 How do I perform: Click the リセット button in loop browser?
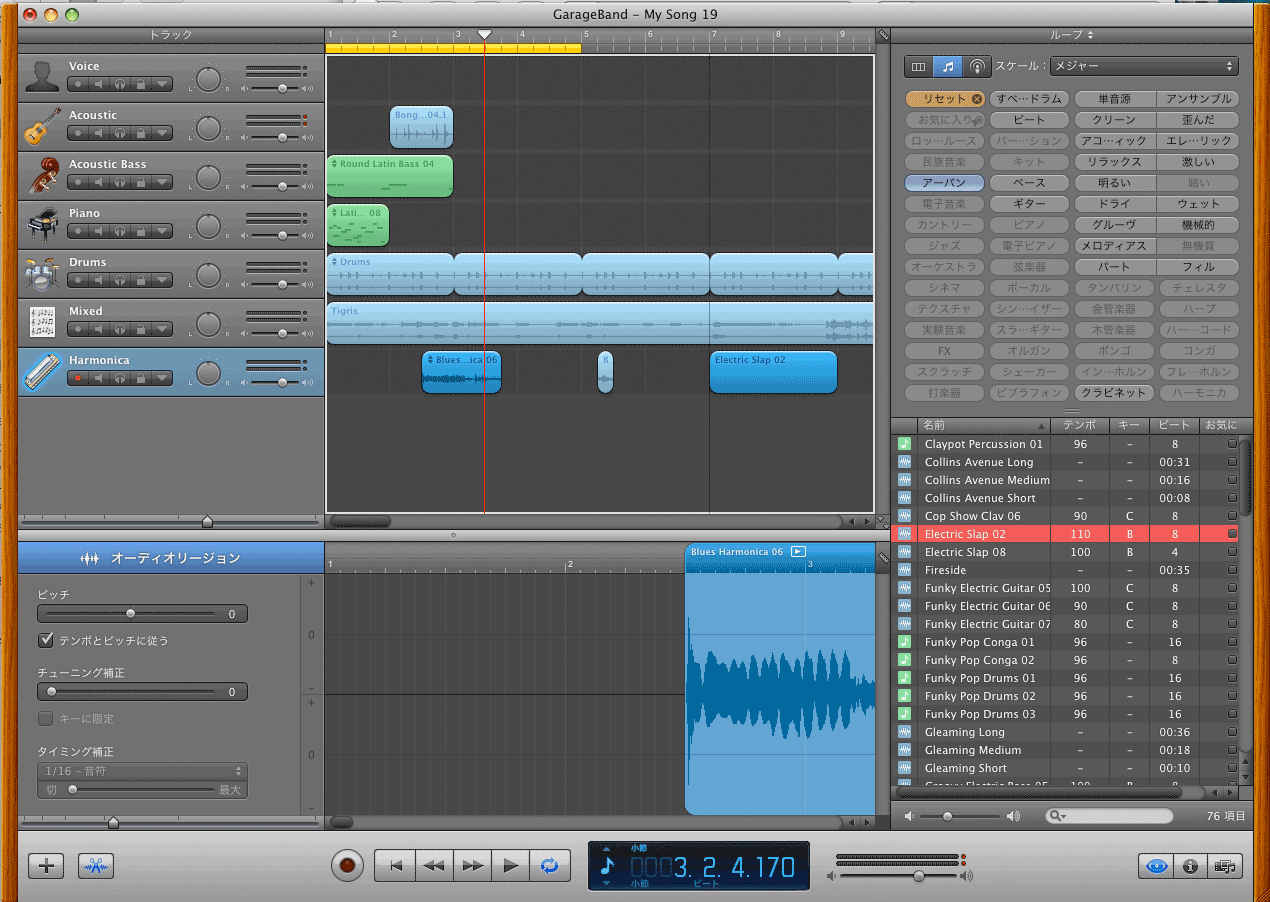coord(944,99)
